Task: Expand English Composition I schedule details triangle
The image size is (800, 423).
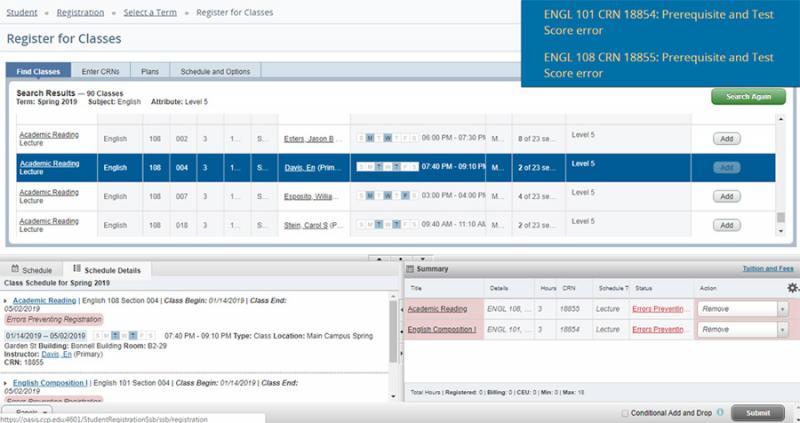Action: pos(7,383)
